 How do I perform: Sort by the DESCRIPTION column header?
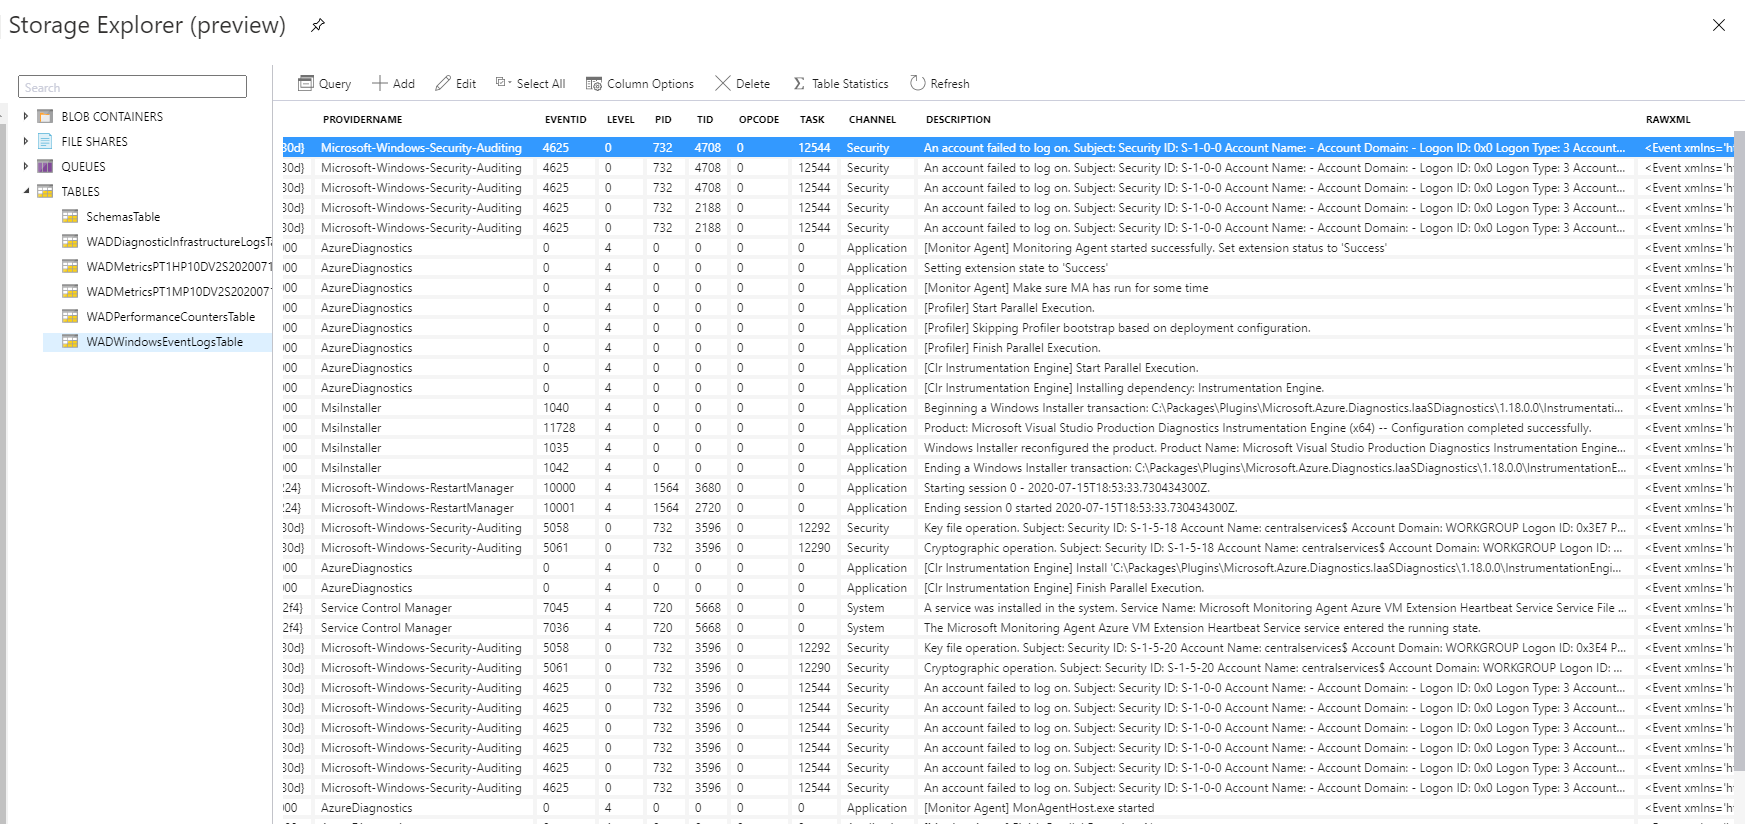click(x=958, y=119)
